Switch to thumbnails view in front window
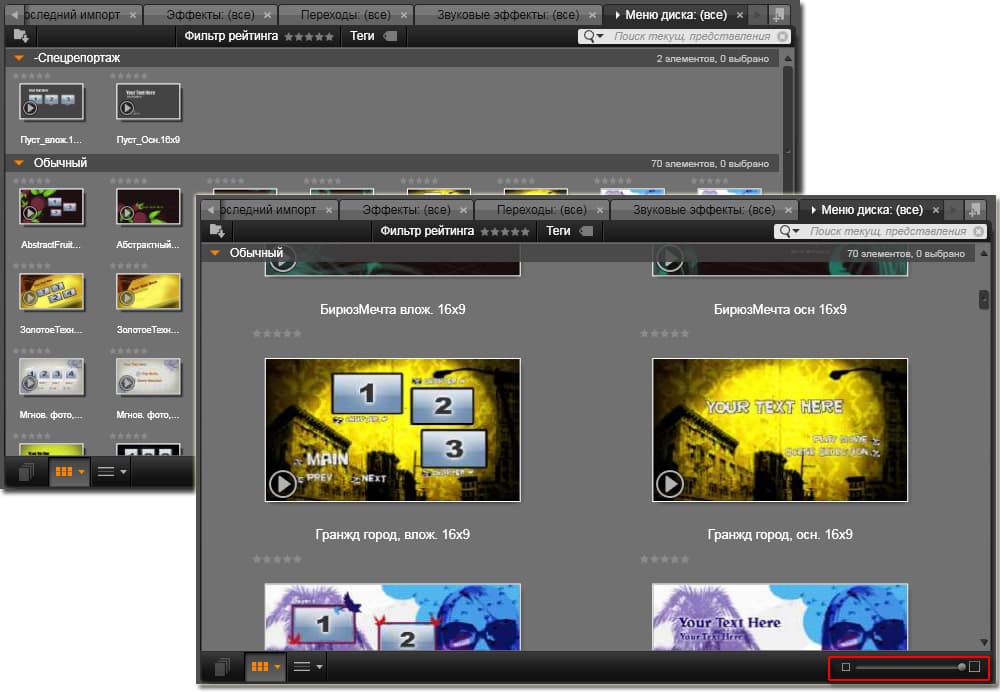The image size is (1000, 692). tap(260, 667)
